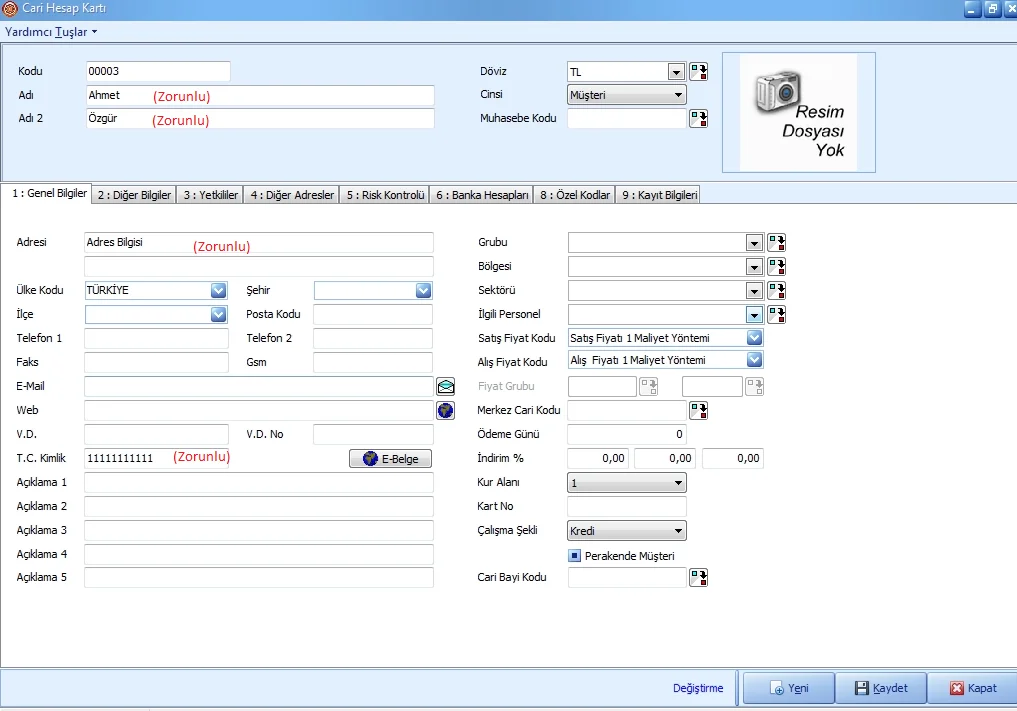
Task: Click the Merkez Cari Kodu lookup icon
Action: pyautogui.click(x=698, y=410)
